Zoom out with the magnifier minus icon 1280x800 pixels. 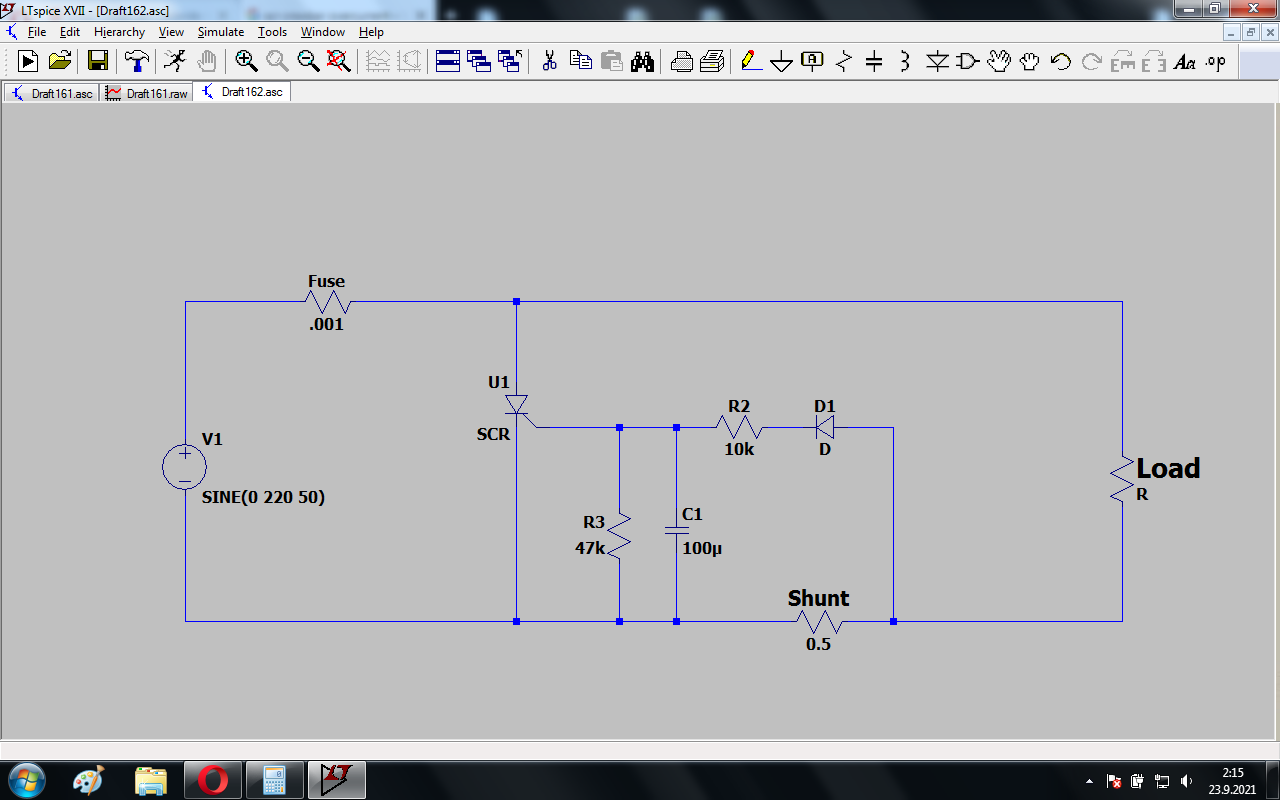(x=308, y=61)
